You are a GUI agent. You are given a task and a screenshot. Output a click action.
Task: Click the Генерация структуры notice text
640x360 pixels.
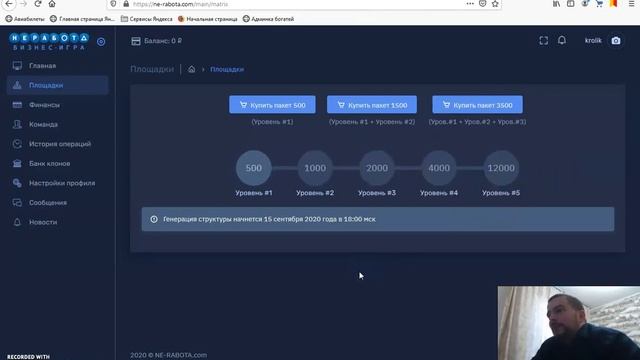(x=269, y=219)
